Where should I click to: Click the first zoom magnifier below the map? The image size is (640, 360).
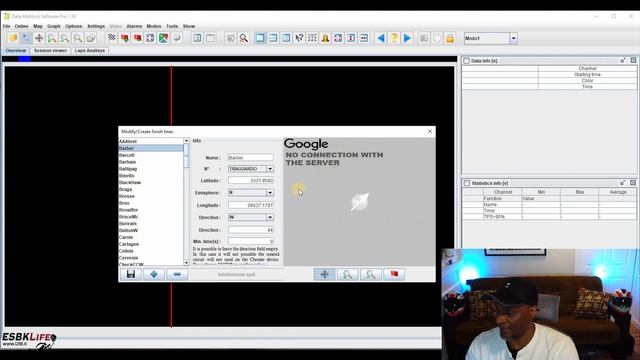pyautogui.click(x=347, y=274)
